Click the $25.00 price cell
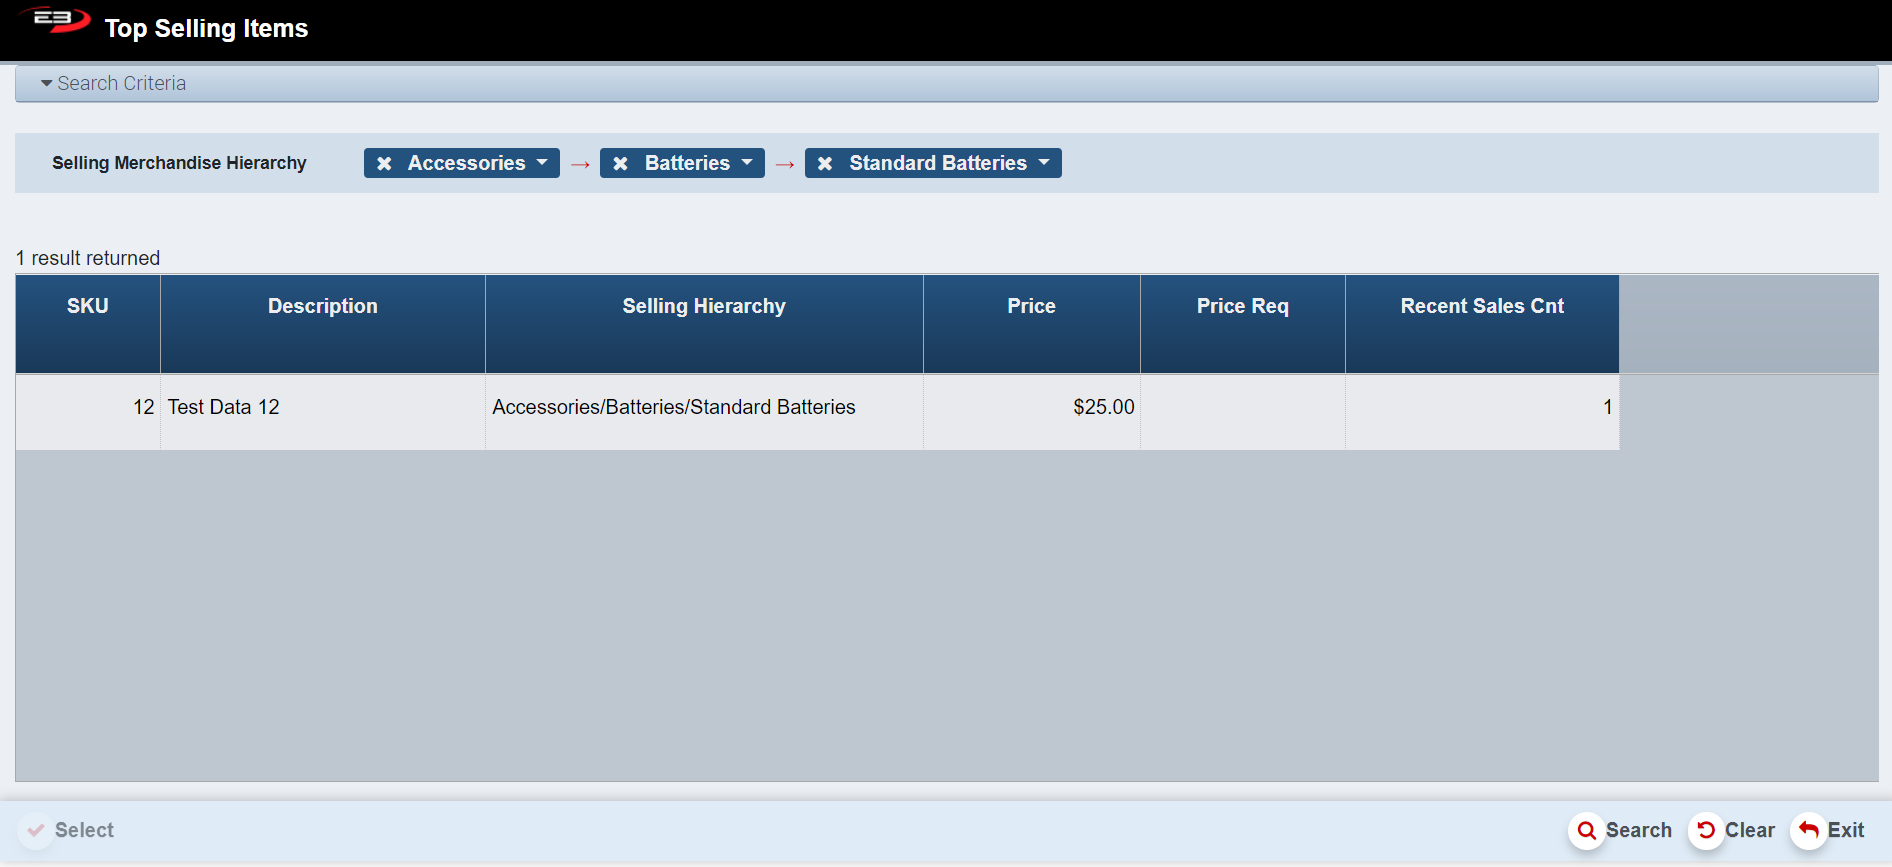Viewport: 1892px width, 867px height. click(1103, 407)
